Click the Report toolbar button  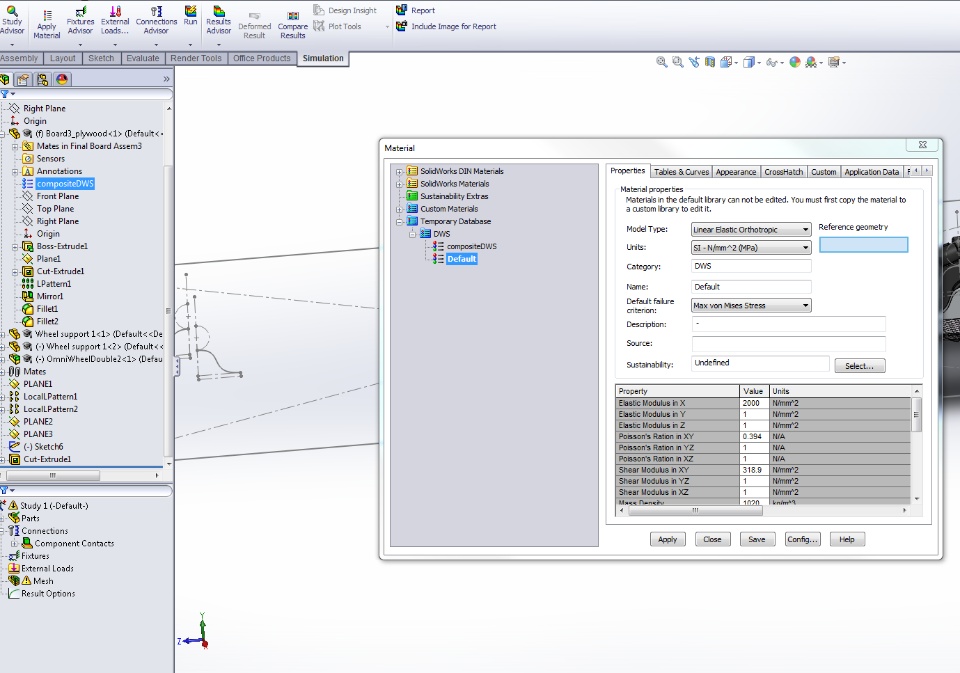pyautogui.click(x=415, y=10)
